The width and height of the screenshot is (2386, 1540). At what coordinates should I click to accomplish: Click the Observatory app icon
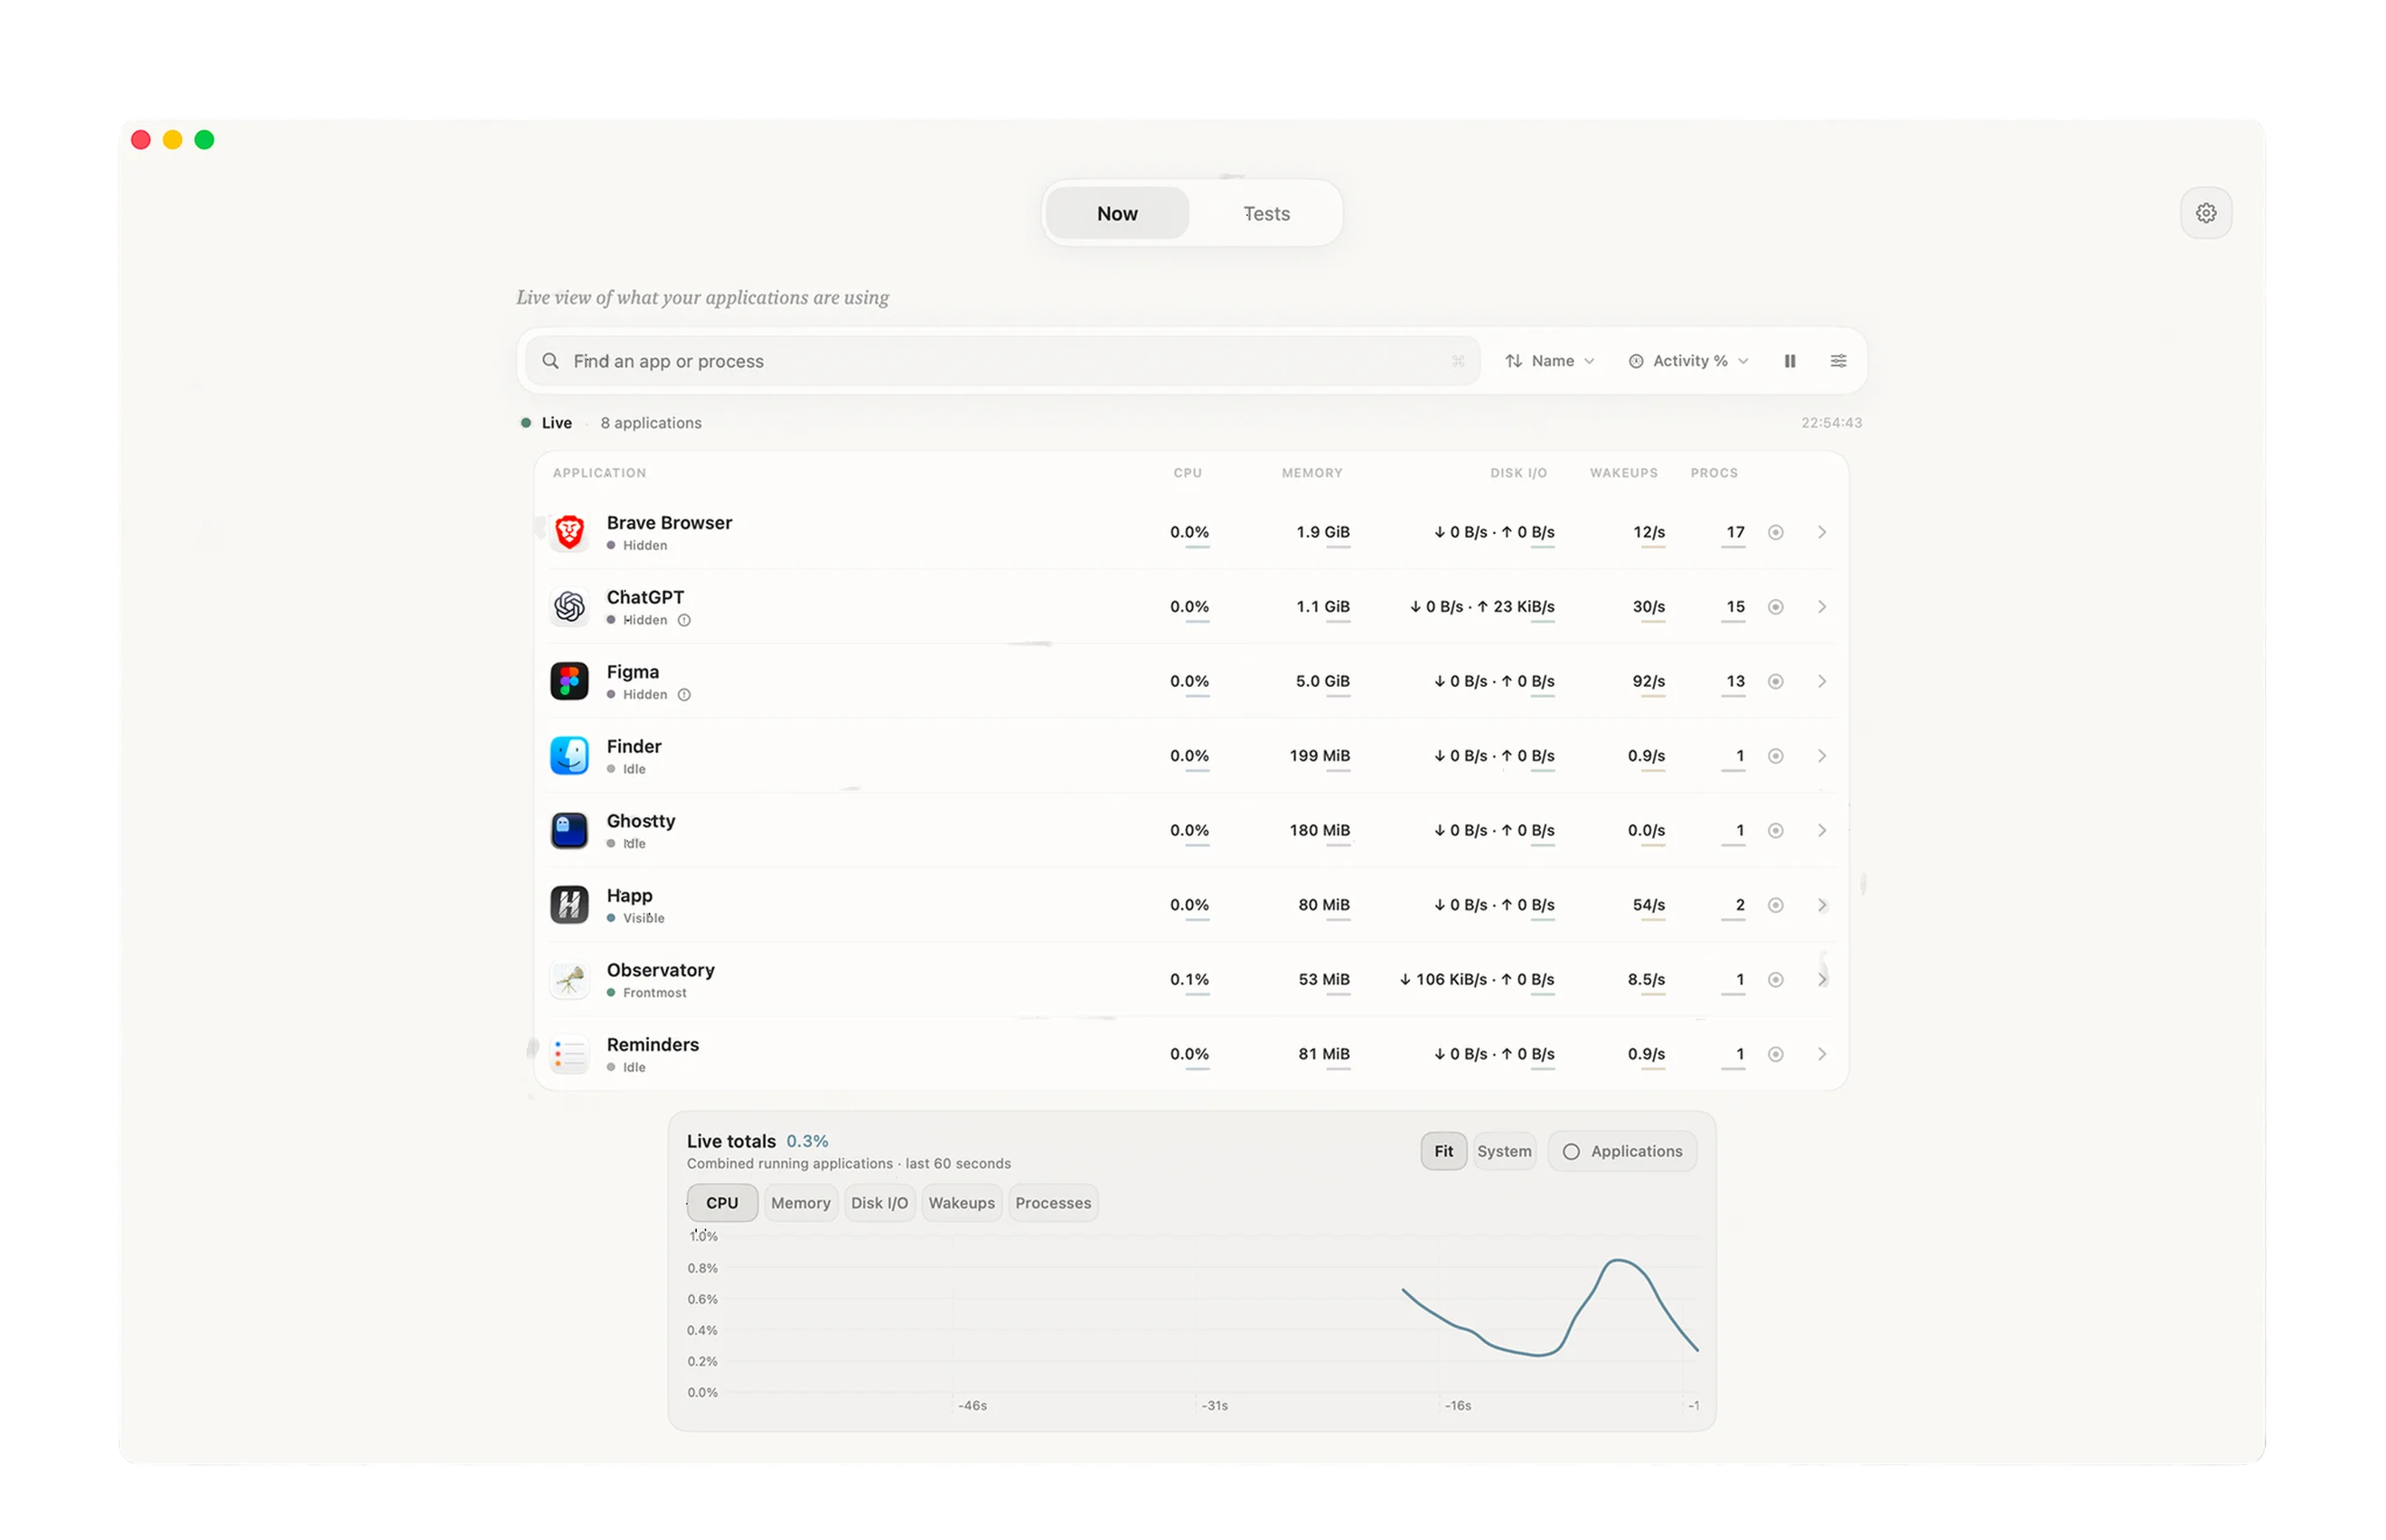click(x=569, y=979)
